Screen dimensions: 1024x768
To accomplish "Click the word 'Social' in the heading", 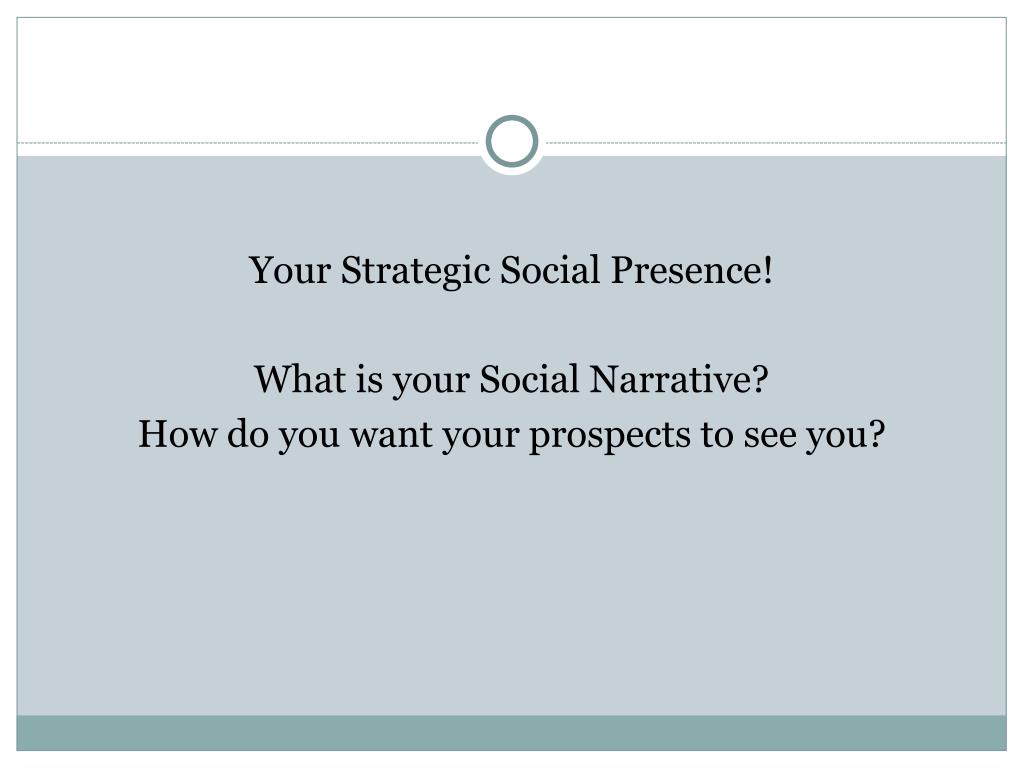I will pos(550,270).
